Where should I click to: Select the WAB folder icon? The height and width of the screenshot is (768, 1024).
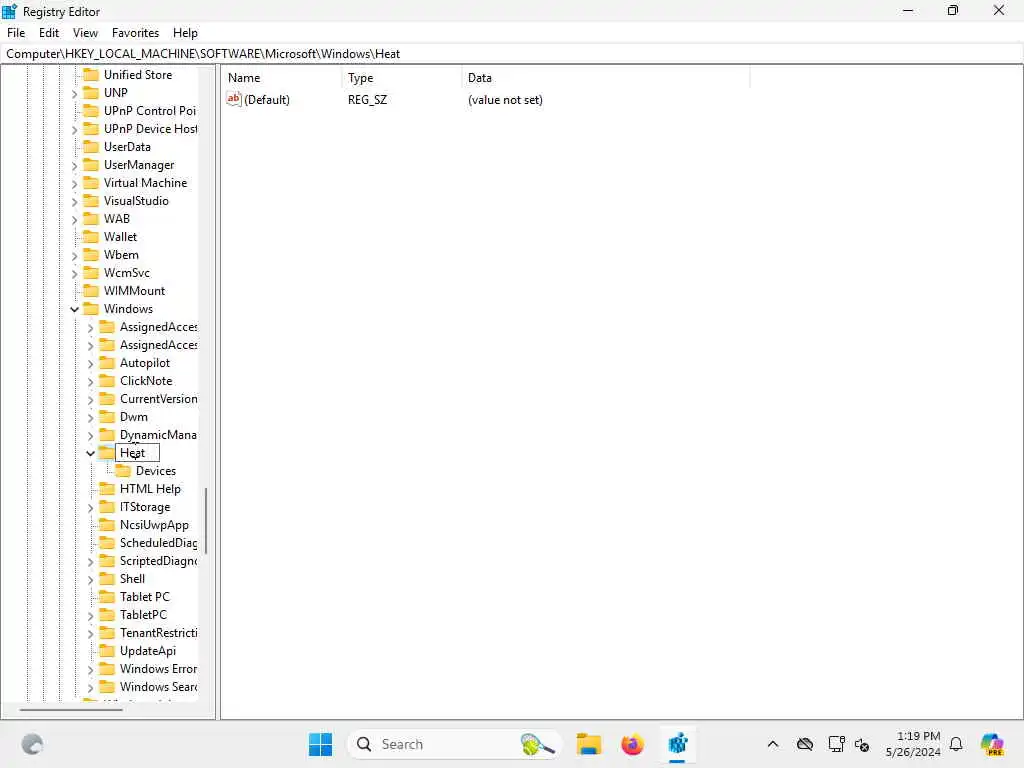[x=91, y=219]
